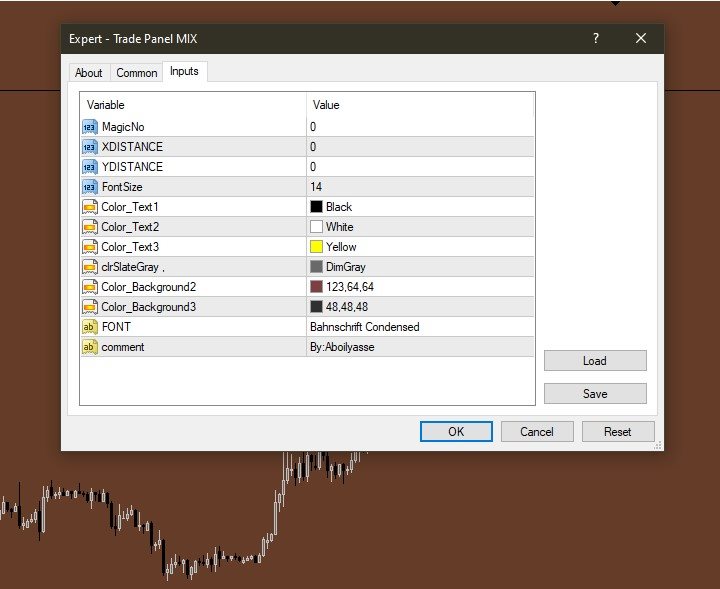
Task: Click the integer icon beside MagicNo
Action: pos(90,127)
